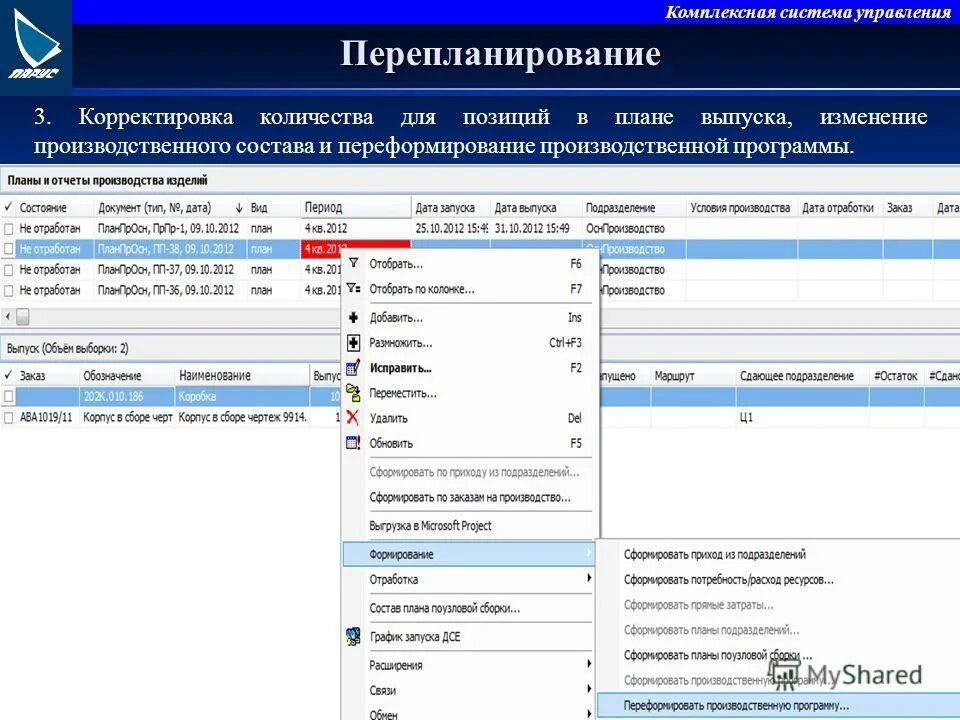This screenshot has width=960, height=720.
Task: Click the folder icon next to Переместить
Action: [x=352, y=391]
